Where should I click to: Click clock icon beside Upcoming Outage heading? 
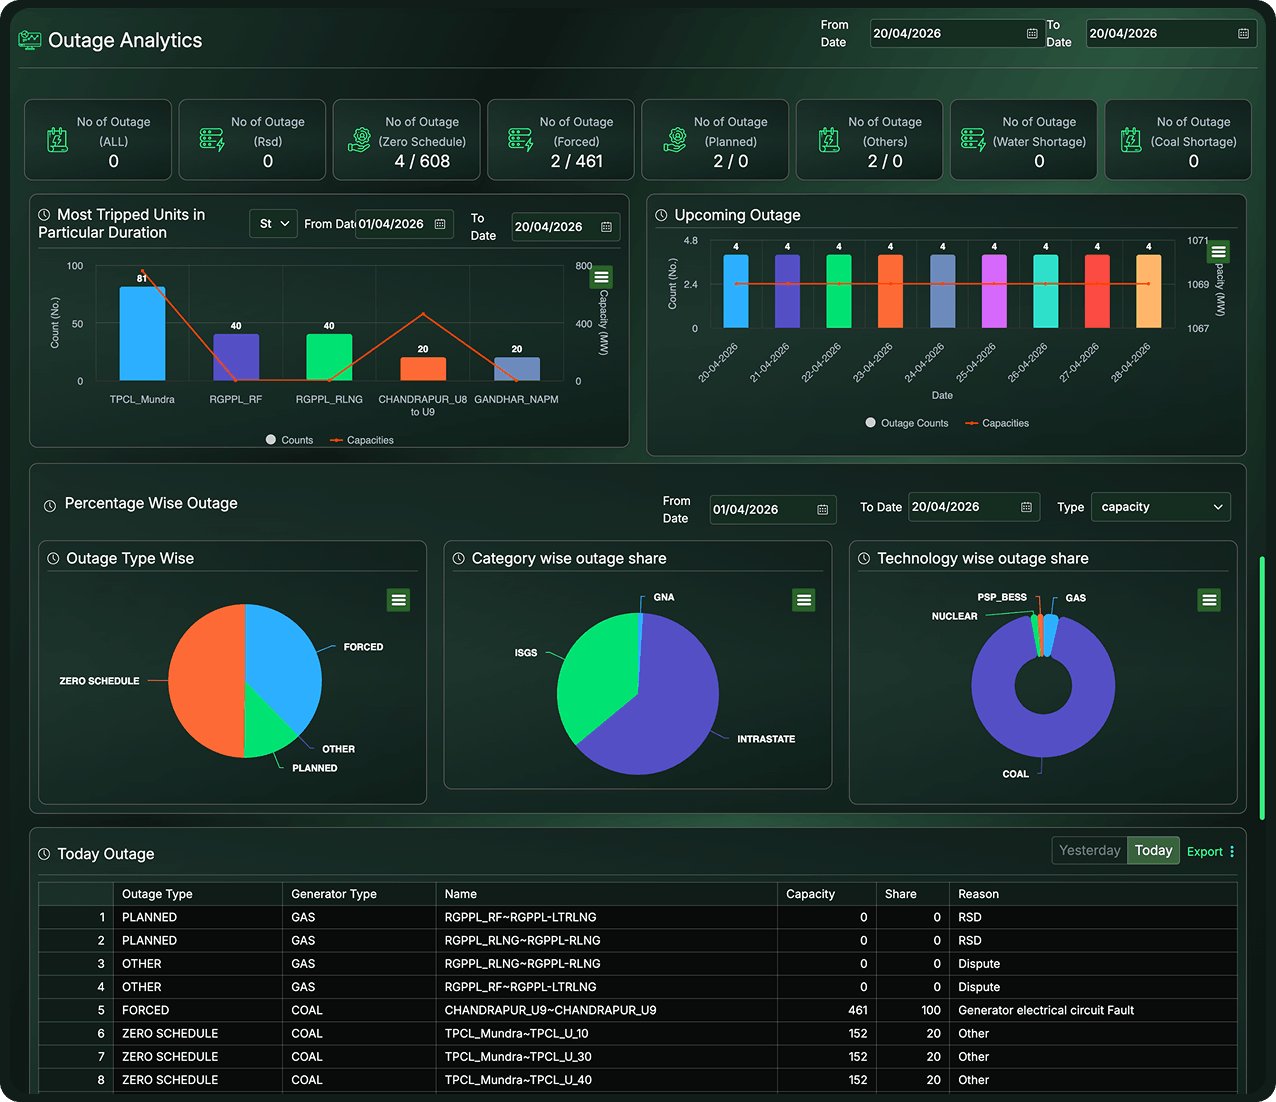pyautogui.click(x=661, y=216)
